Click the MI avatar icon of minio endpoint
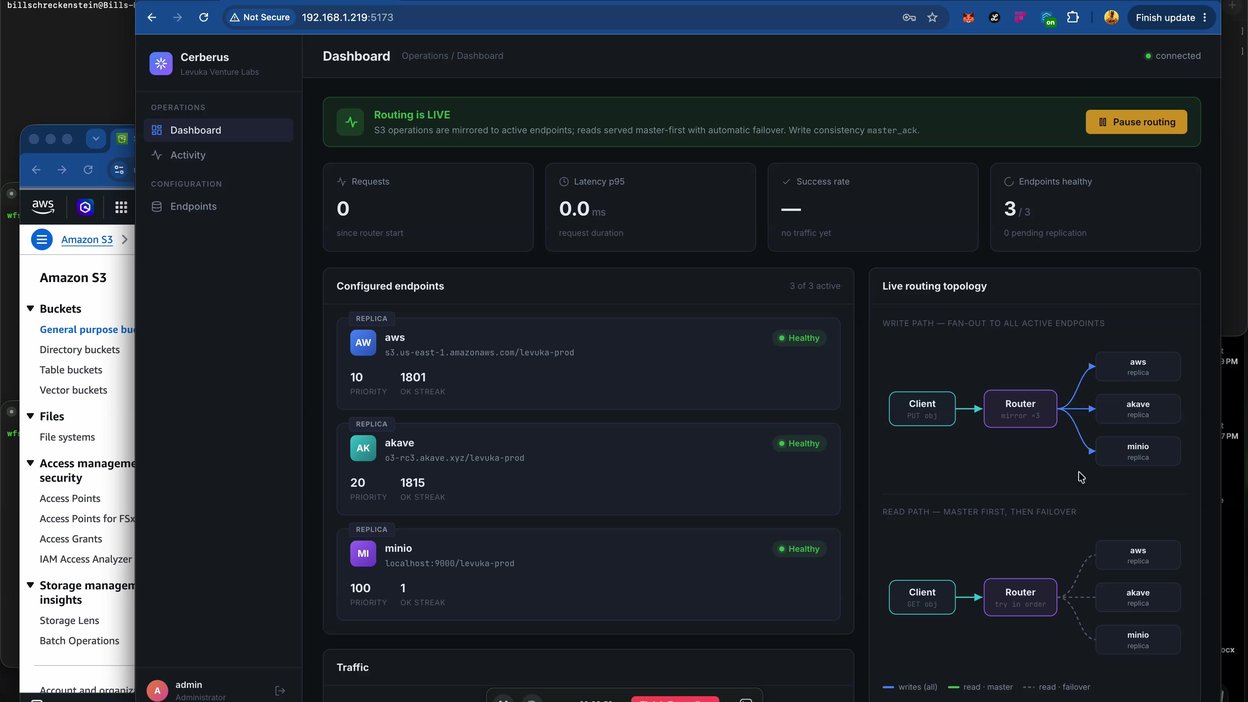This screenshot has width=1248, height=702. pos(363,554)
